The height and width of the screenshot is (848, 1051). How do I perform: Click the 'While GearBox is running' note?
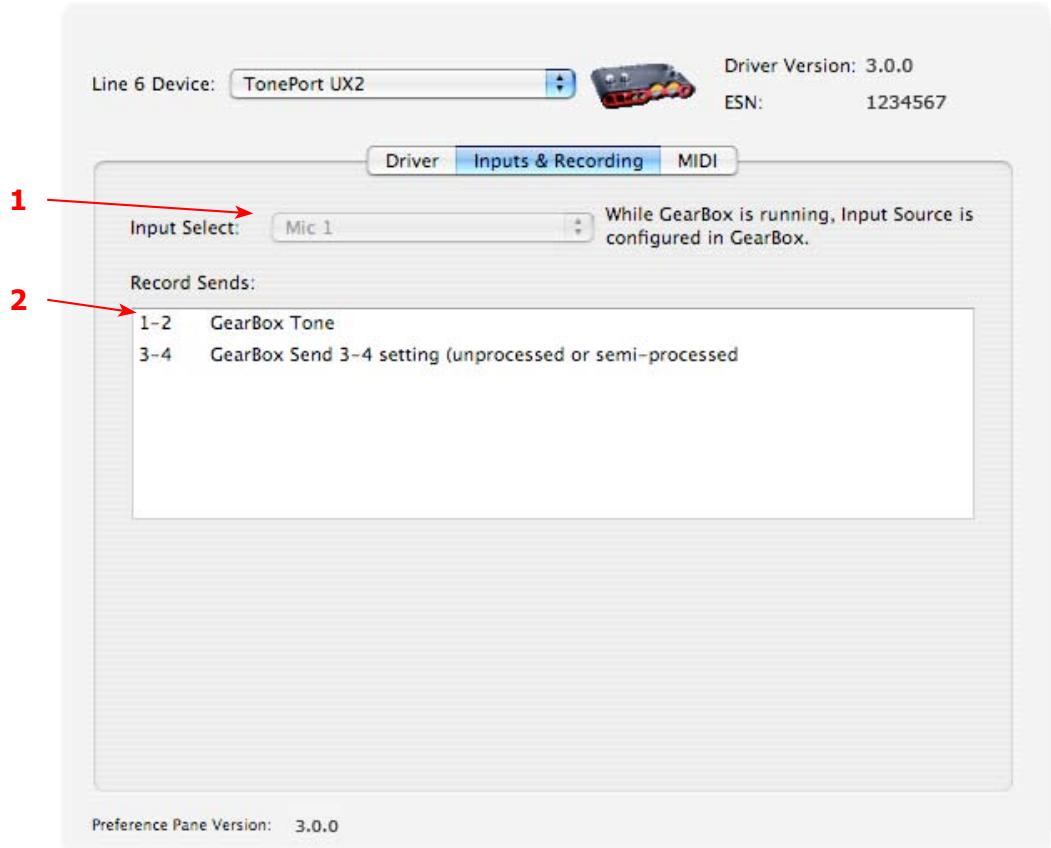coord(789,226)
